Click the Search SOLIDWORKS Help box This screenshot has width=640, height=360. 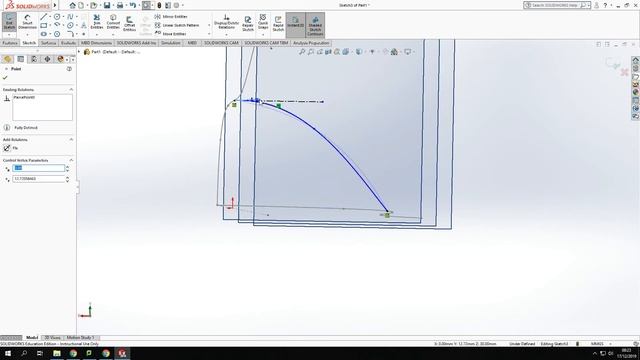coord(556,5)
